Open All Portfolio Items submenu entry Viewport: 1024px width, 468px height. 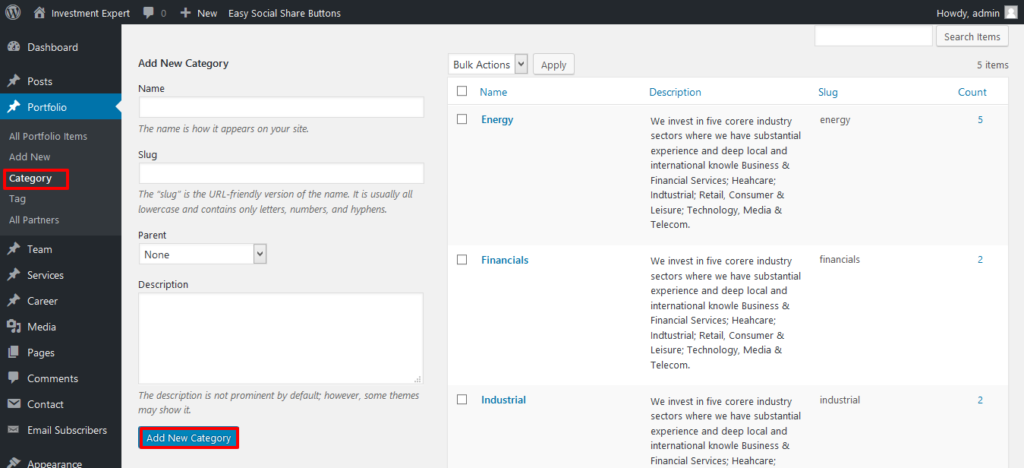(x=48, y=136)
